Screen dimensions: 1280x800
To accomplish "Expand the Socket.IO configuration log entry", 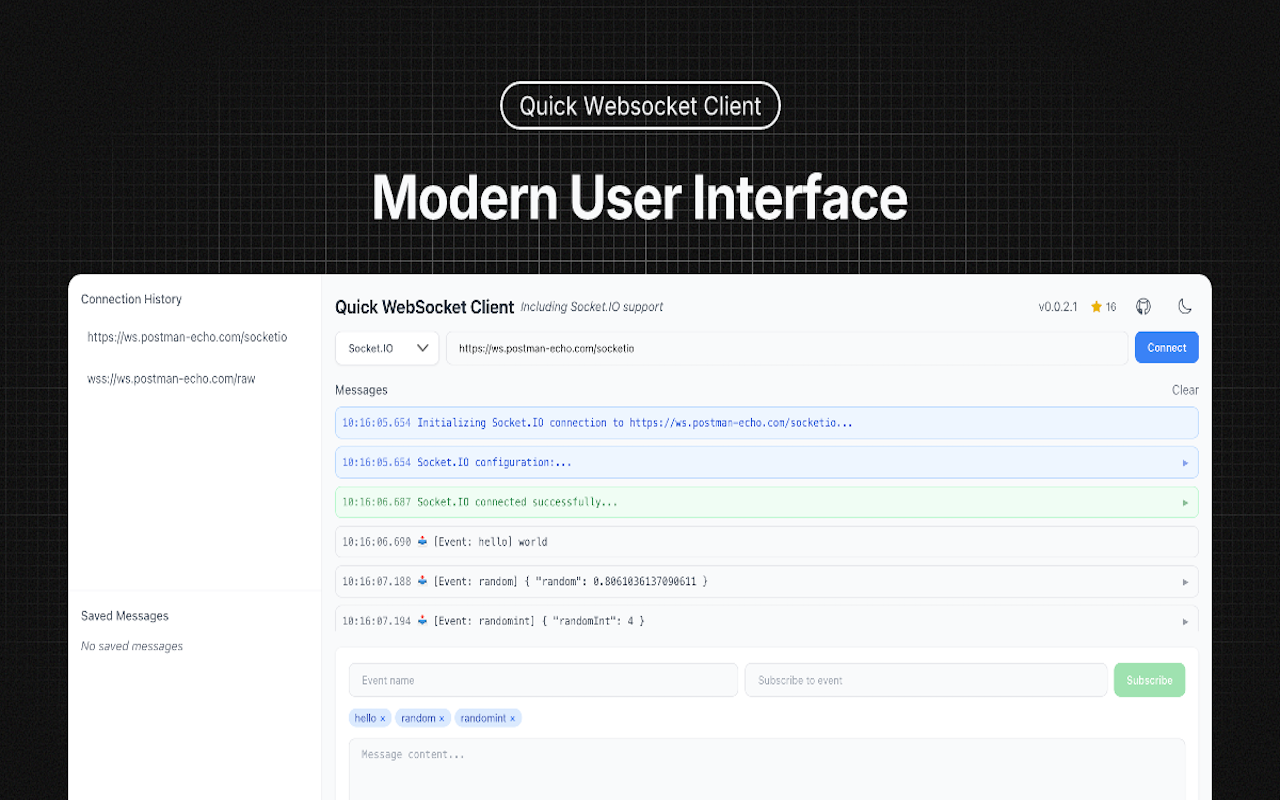I will coord(1186,462).
